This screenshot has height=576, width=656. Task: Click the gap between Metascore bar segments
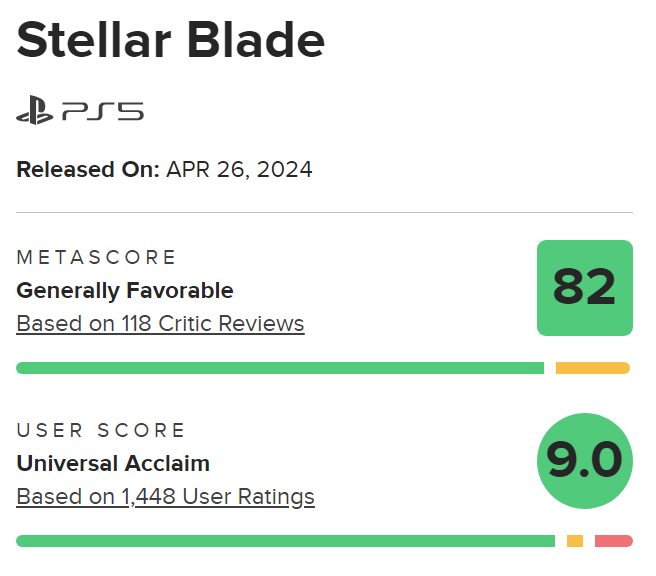[550, 368]
